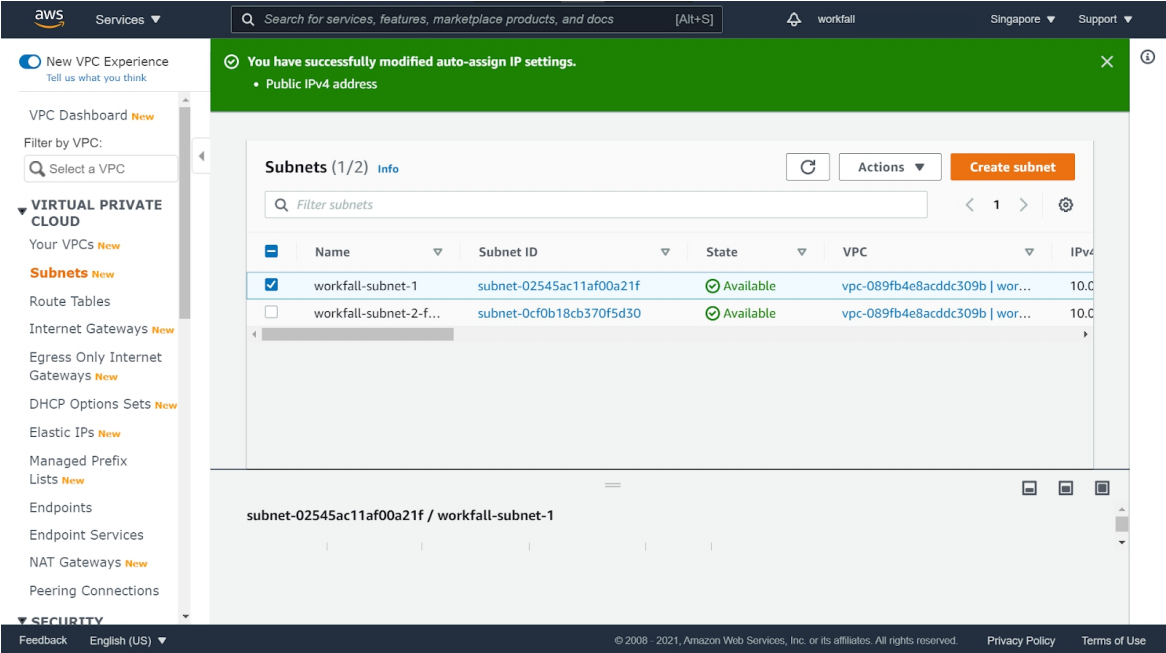The height and width of the screenshot is (653, 1166).
Task: Go to previous page of subnets
Action: point(970,205)
